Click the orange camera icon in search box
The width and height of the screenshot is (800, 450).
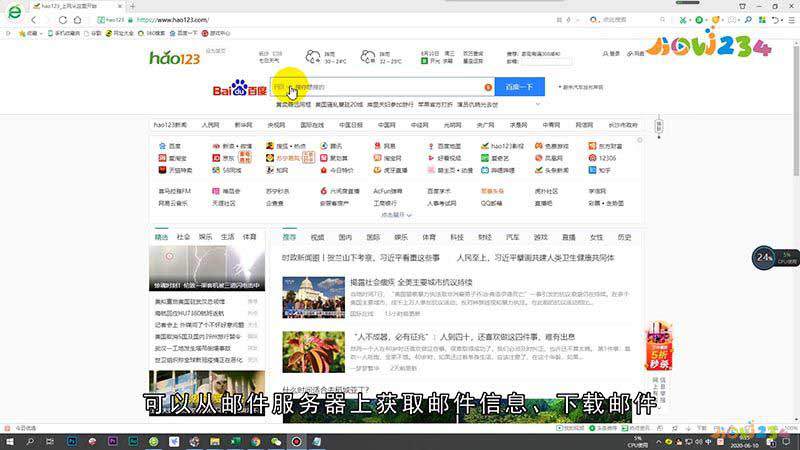488,87
